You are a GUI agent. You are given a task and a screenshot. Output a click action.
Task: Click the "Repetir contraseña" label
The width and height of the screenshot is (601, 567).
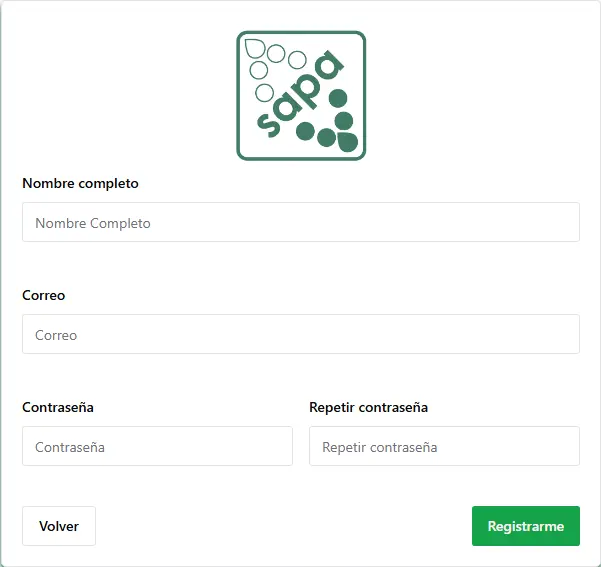(x=368, y=407)
